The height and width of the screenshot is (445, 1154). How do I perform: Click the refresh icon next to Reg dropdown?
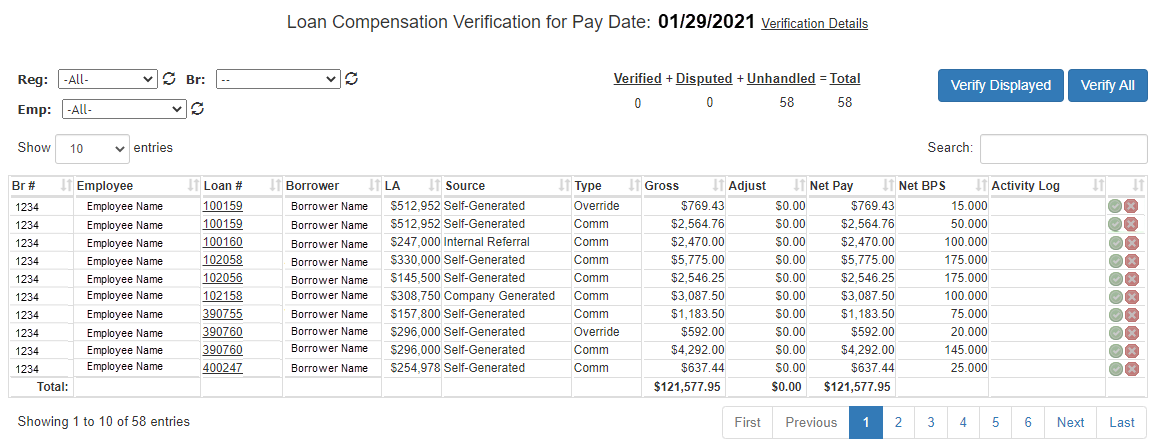click(x=169, y=79)
